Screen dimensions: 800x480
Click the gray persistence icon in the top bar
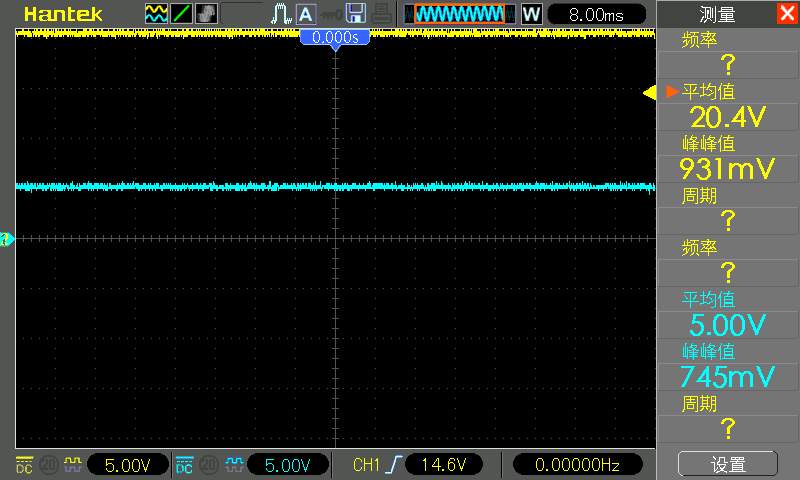pyautogui.click(x=206, y=14)
